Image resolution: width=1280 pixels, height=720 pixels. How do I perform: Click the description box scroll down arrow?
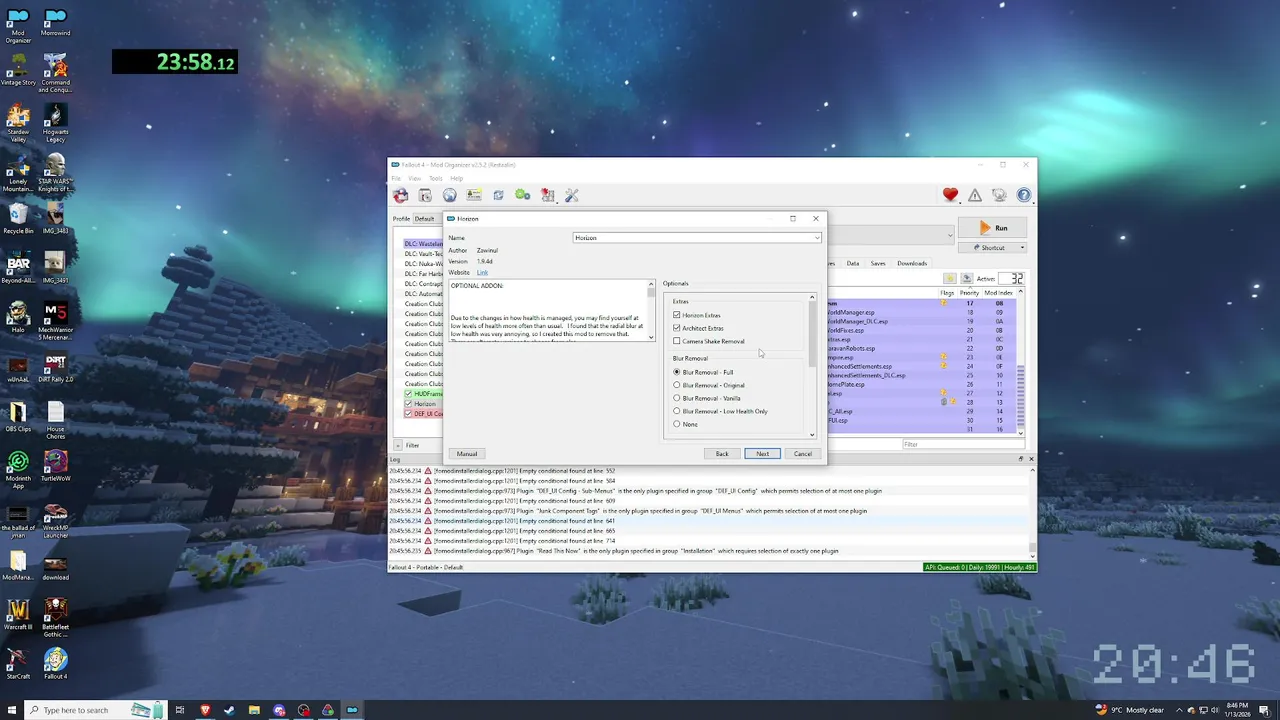point(651,337)
